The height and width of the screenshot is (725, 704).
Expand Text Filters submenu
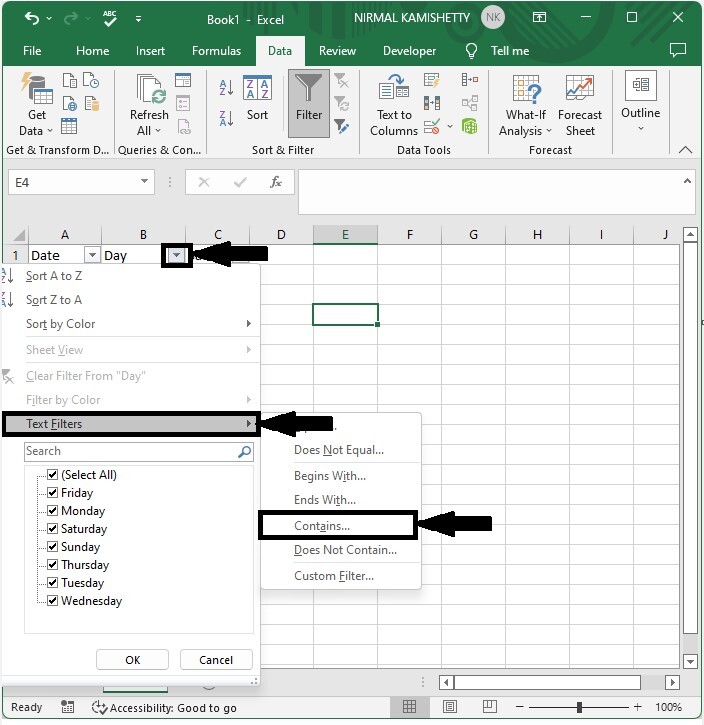249,424
